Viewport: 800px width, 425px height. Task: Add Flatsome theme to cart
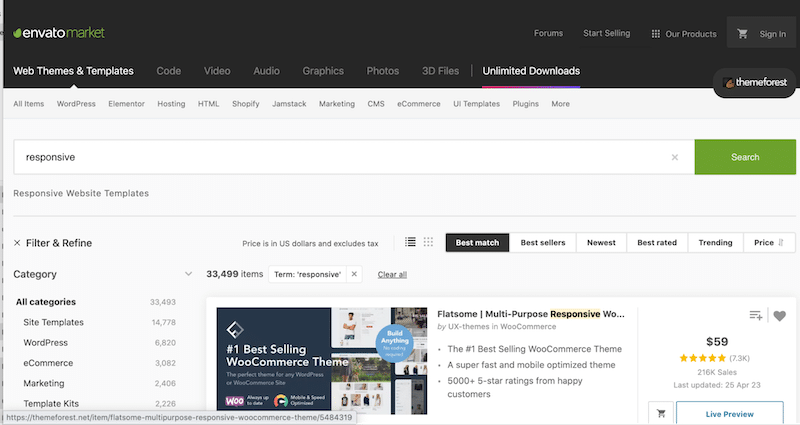[661, 412]
